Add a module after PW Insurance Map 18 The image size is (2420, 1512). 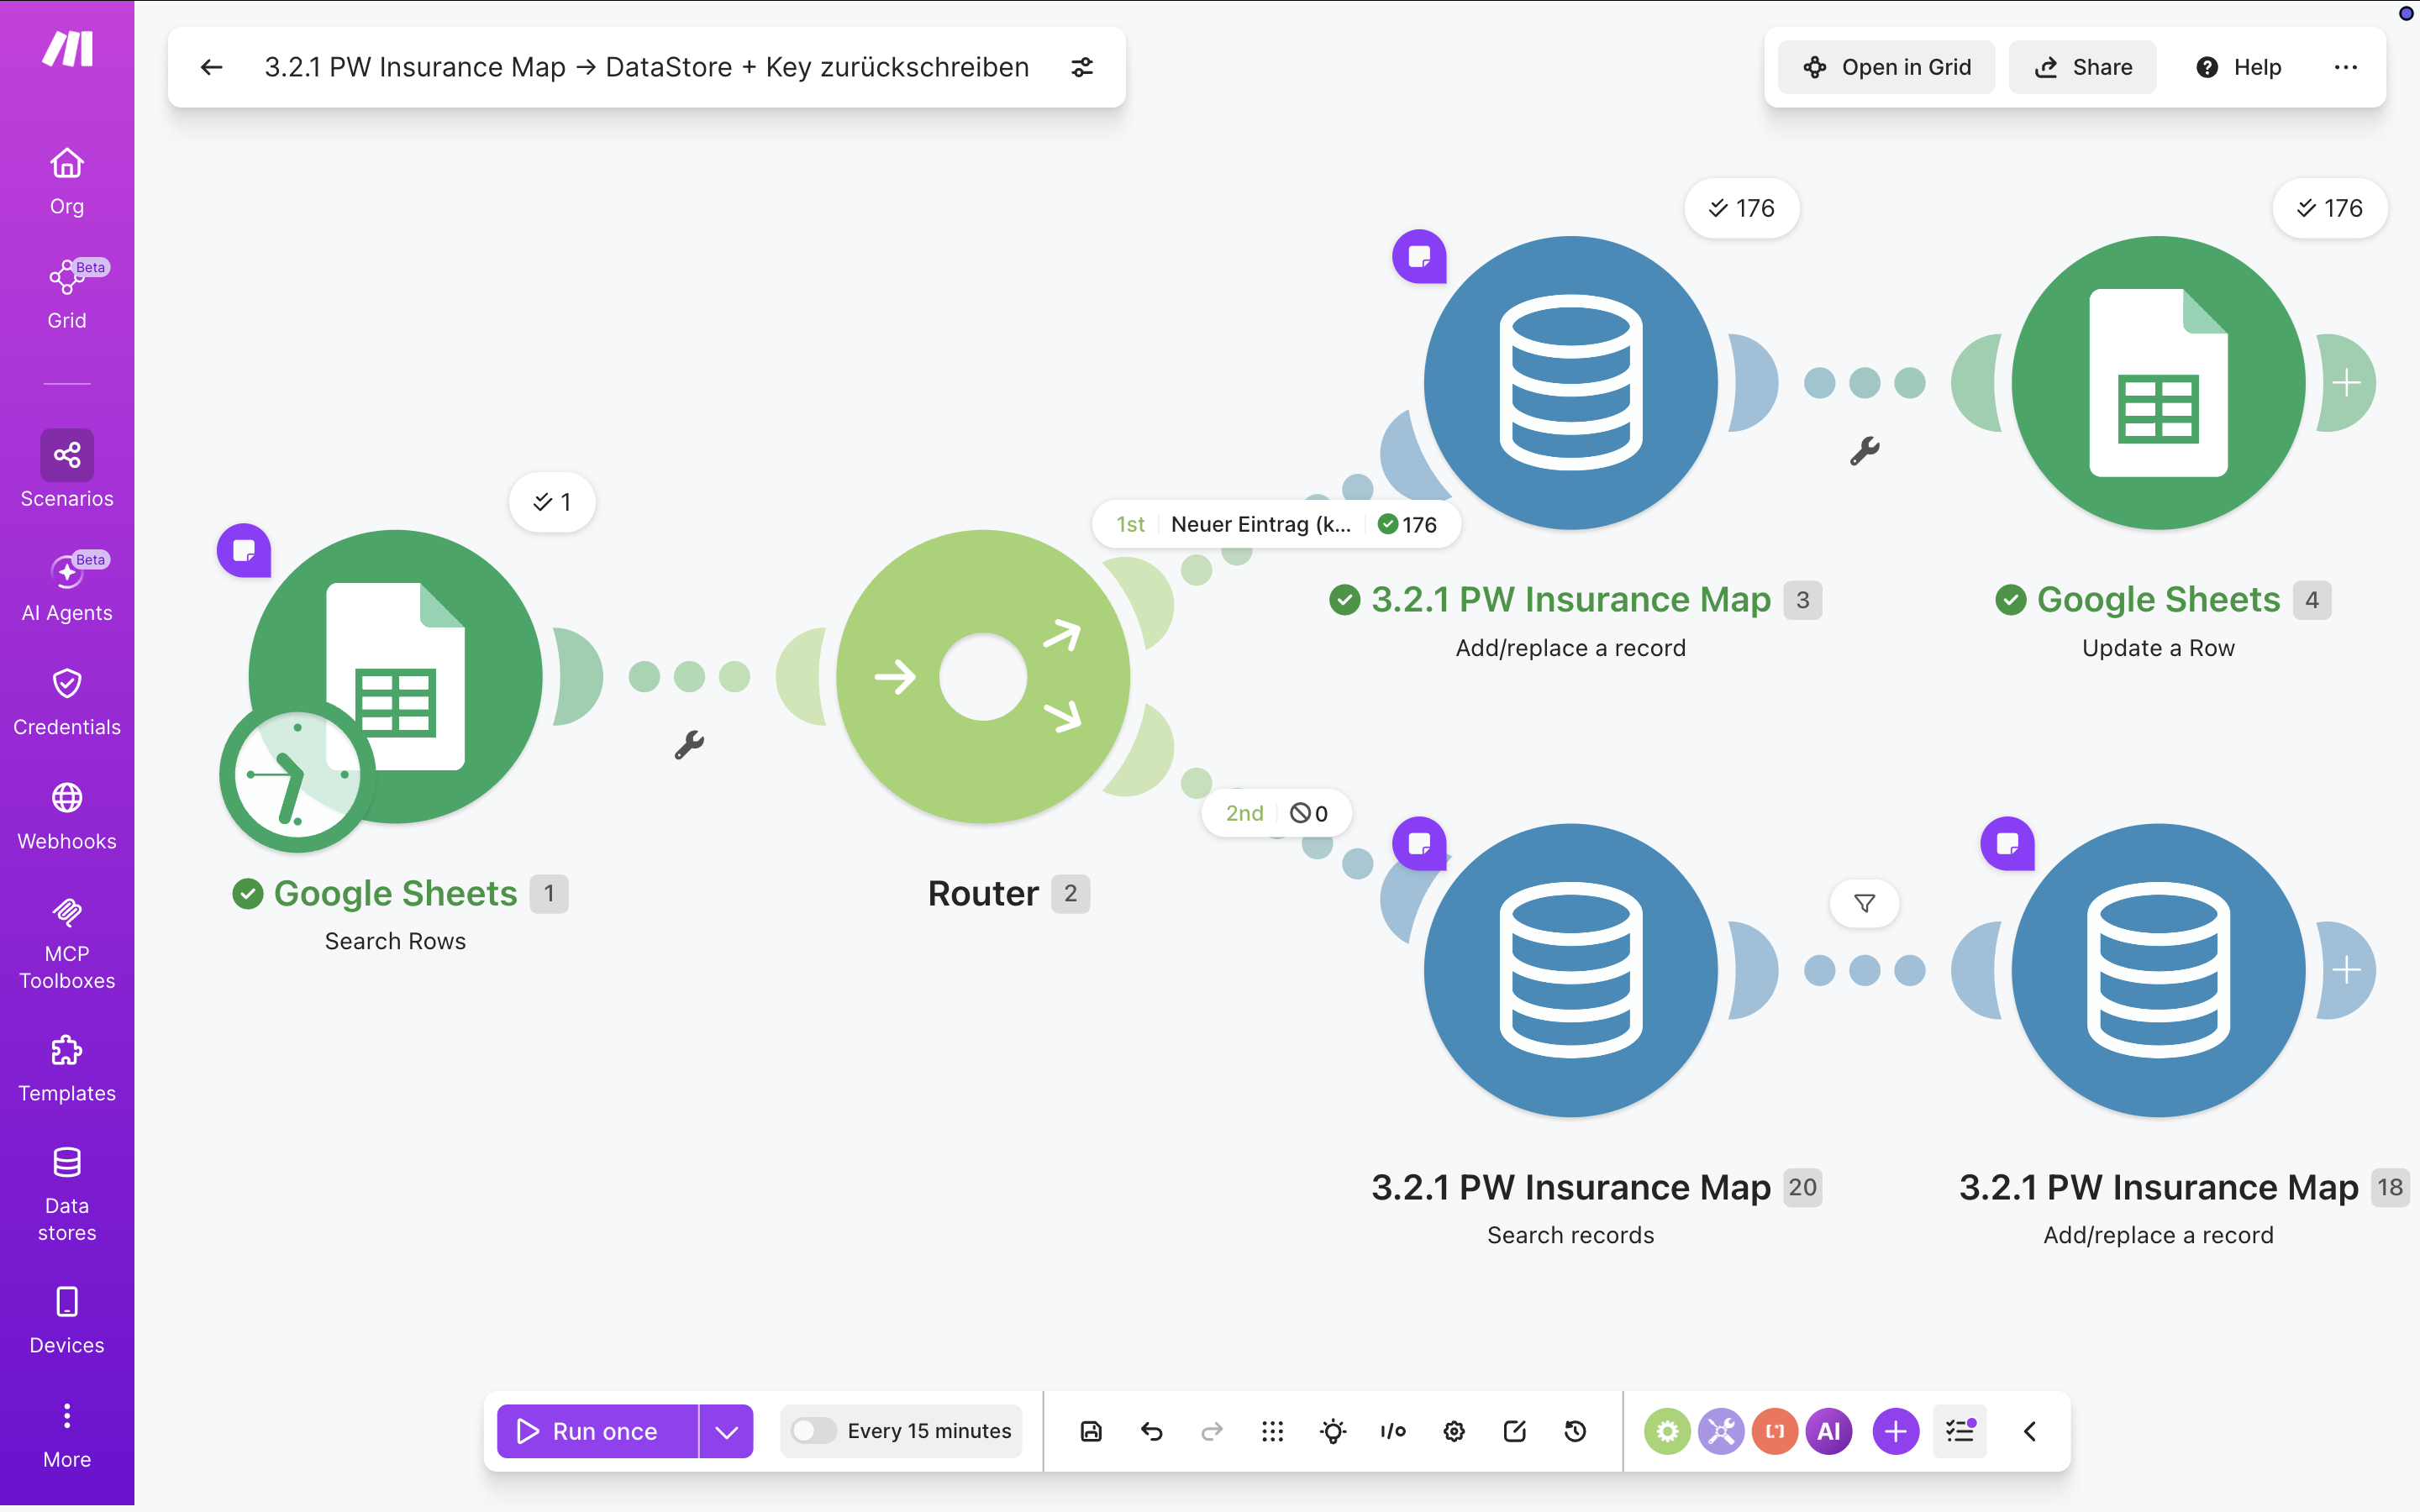pyautogui.click(x=2346, y=970)
